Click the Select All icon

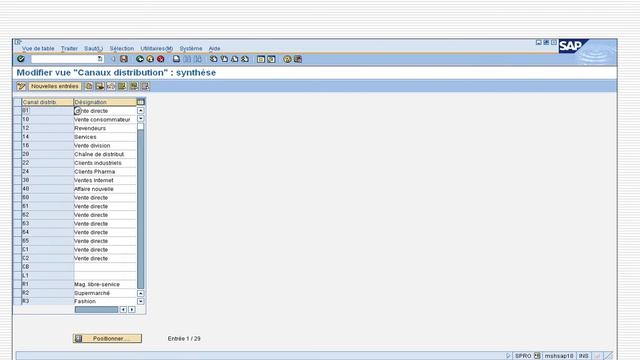122,86
